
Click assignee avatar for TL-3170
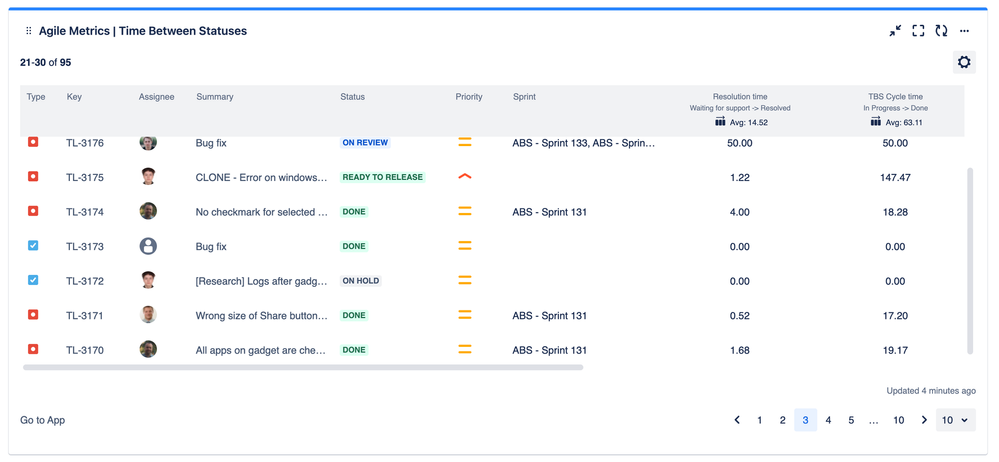point(148,349)
